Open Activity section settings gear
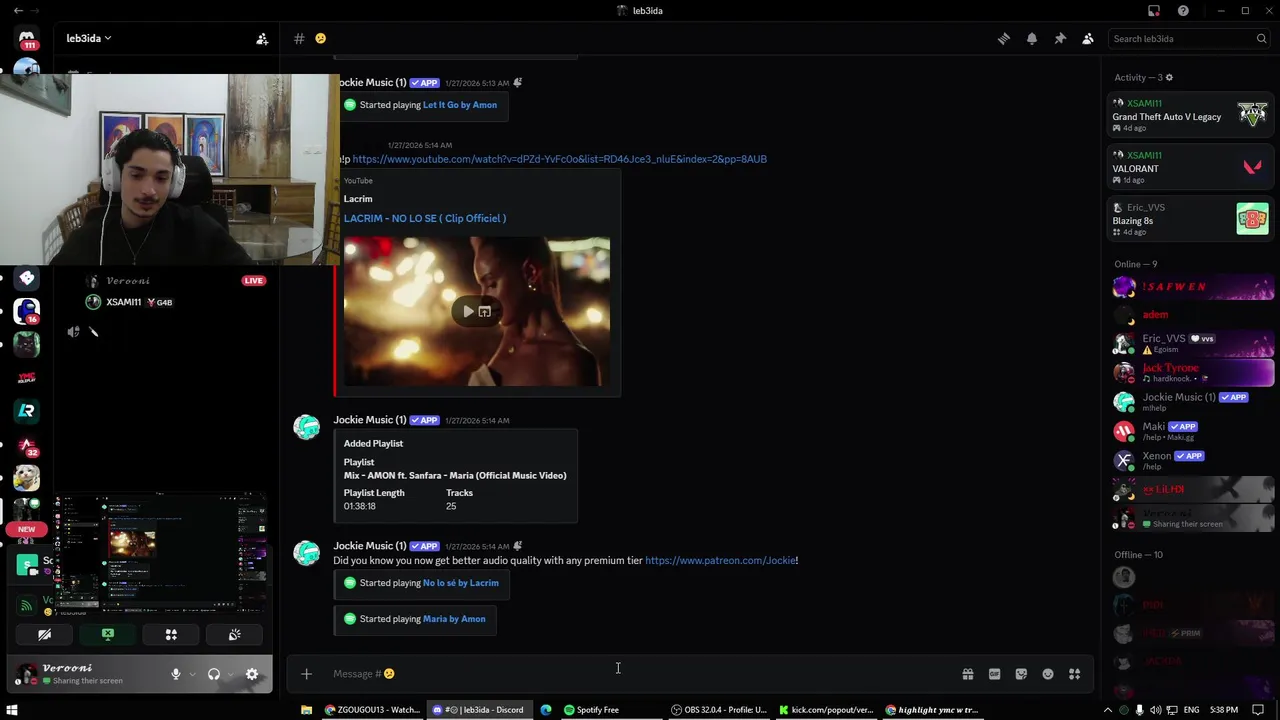1280x720 pixels. click(x=1169, y=78)
